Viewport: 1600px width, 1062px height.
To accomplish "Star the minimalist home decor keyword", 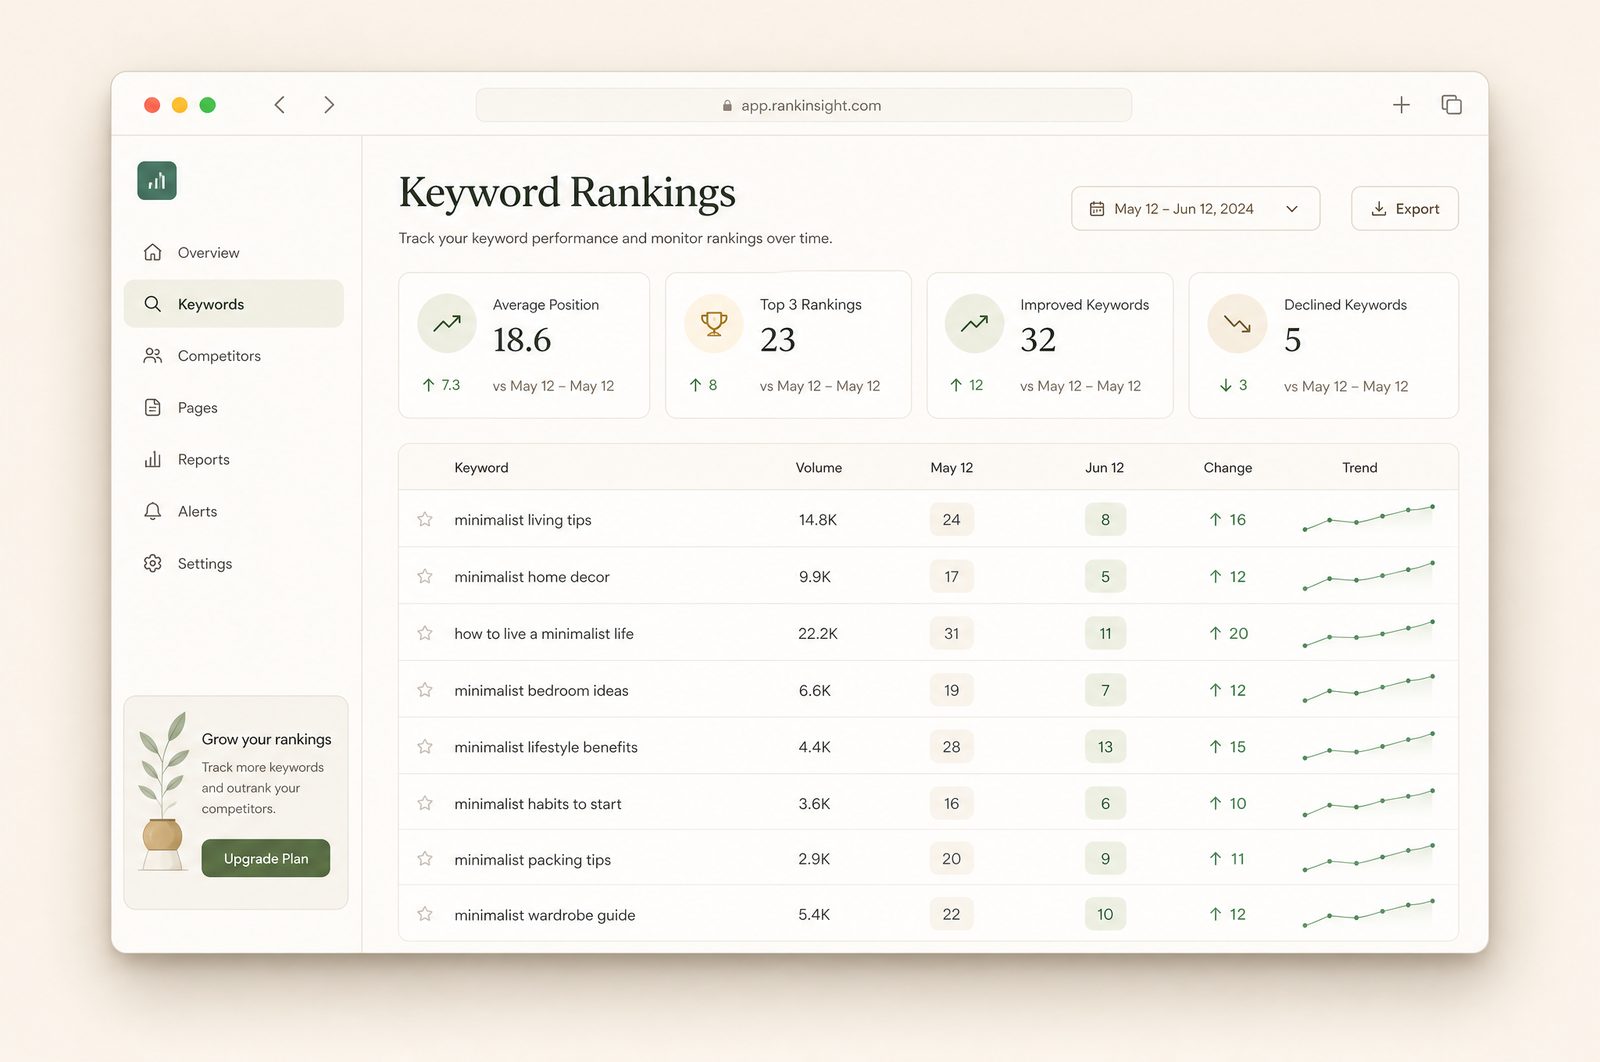I will (425, 576).
